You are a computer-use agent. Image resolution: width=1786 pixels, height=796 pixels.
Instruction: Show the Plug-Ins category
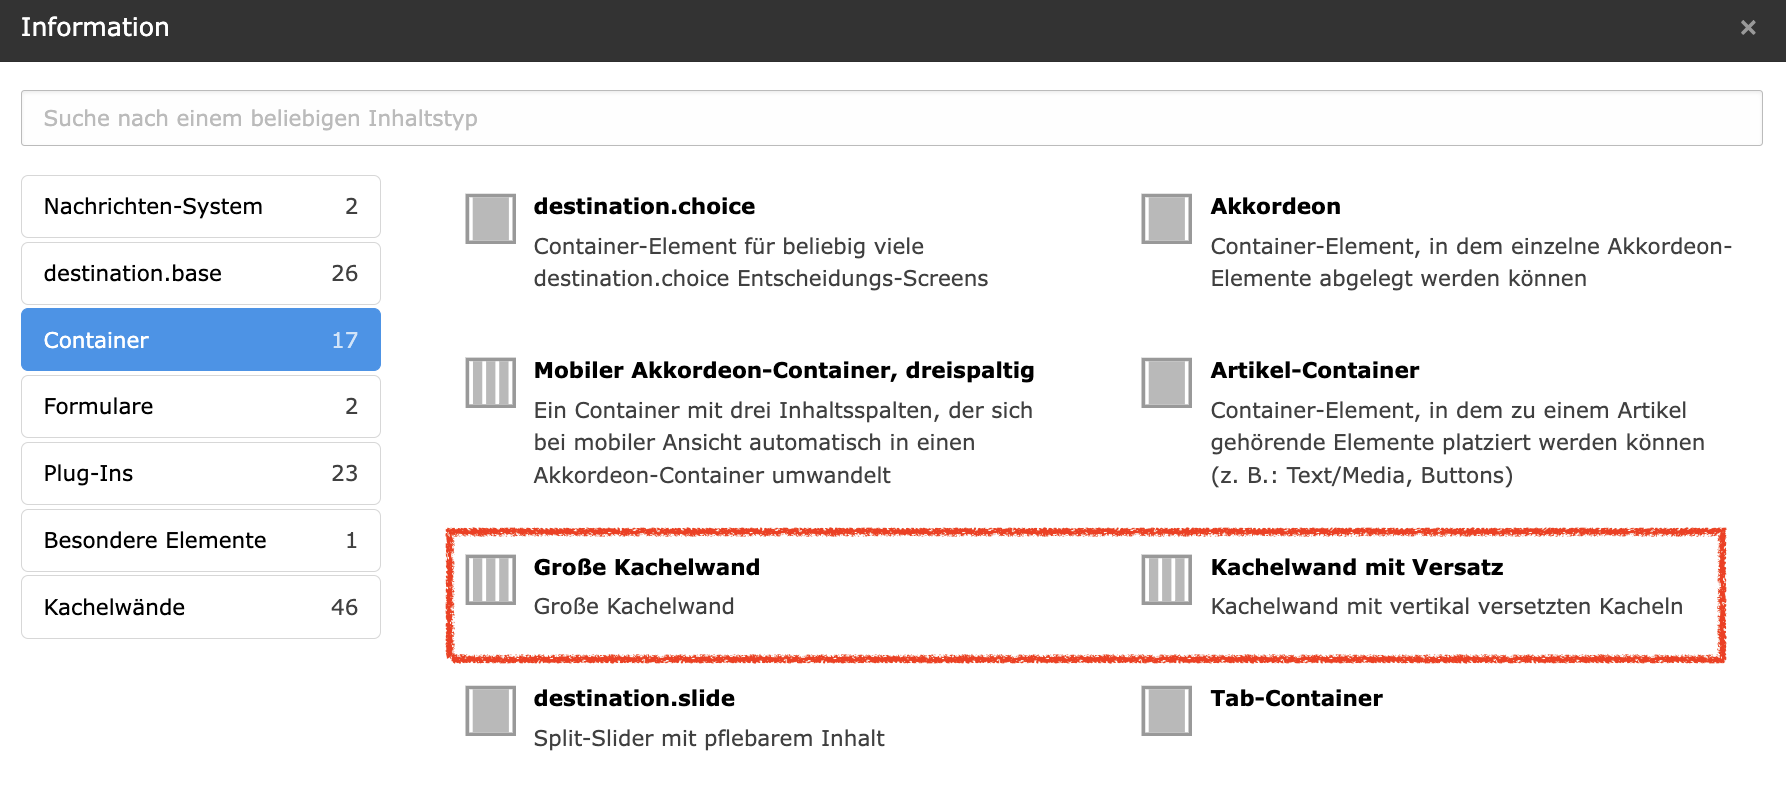coord(200,473)
